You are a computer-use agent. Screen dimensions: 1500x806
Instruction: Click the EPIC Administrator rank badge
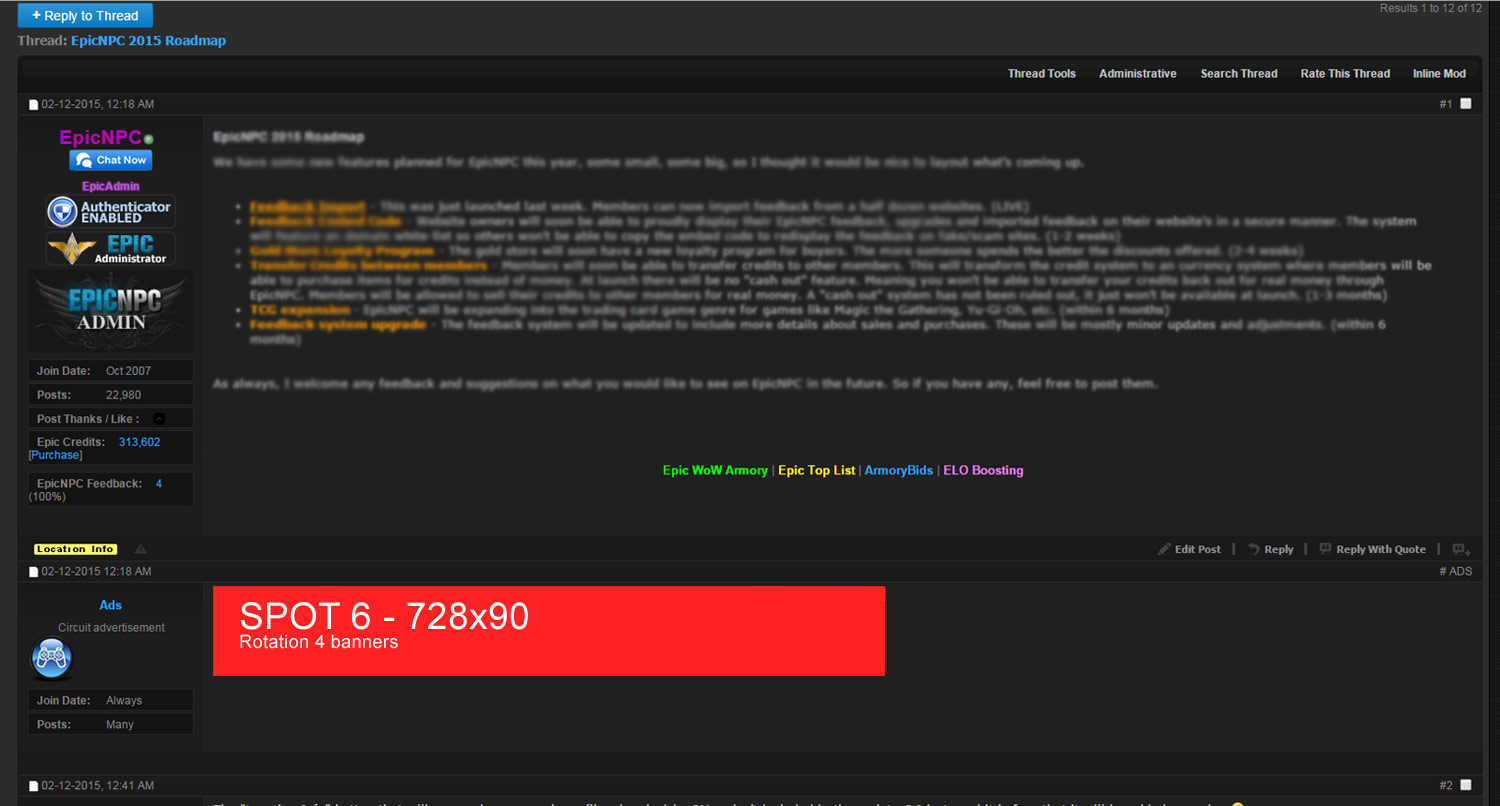(x=111, y=249)
